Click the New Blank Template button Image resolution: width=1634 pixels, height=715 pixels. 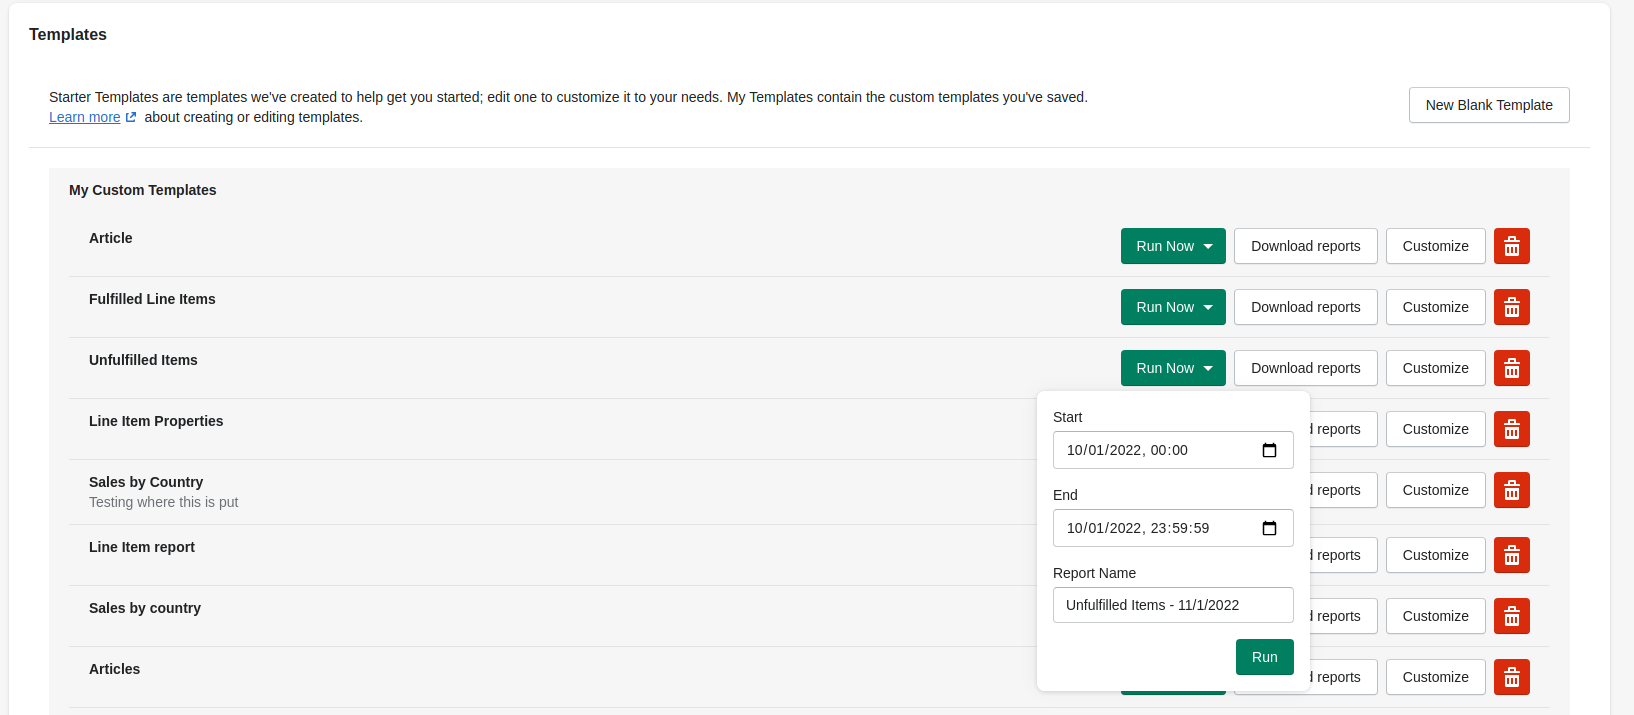(1489, 105)
